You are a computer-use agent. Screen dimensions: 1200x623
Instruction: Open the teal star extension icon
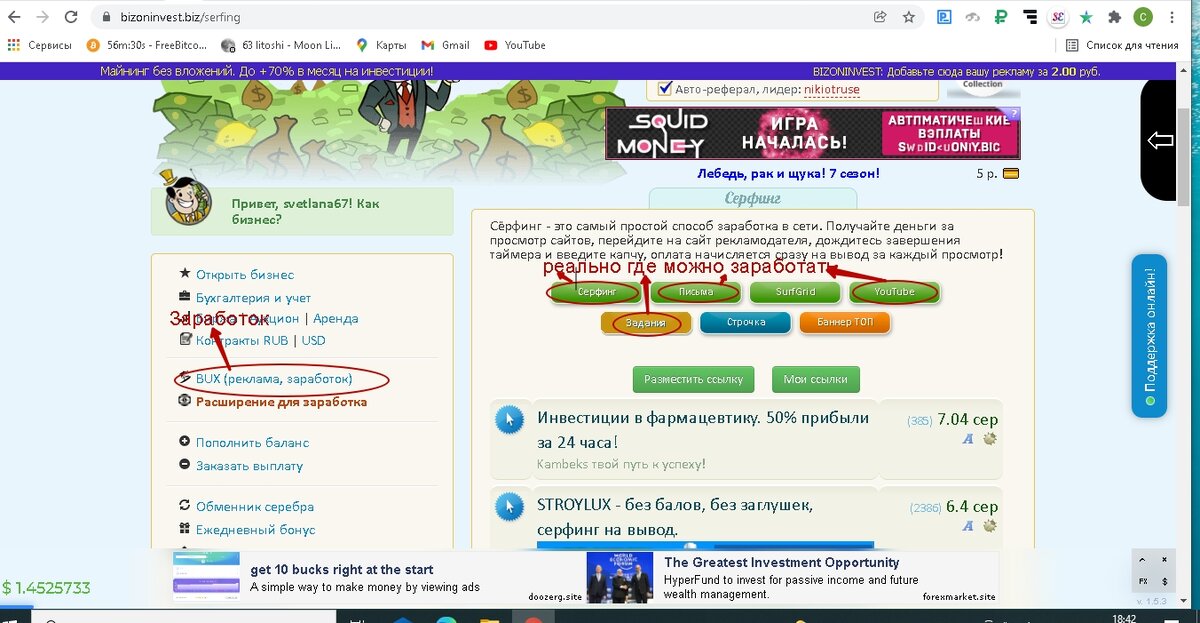[x=1086, y=17]
